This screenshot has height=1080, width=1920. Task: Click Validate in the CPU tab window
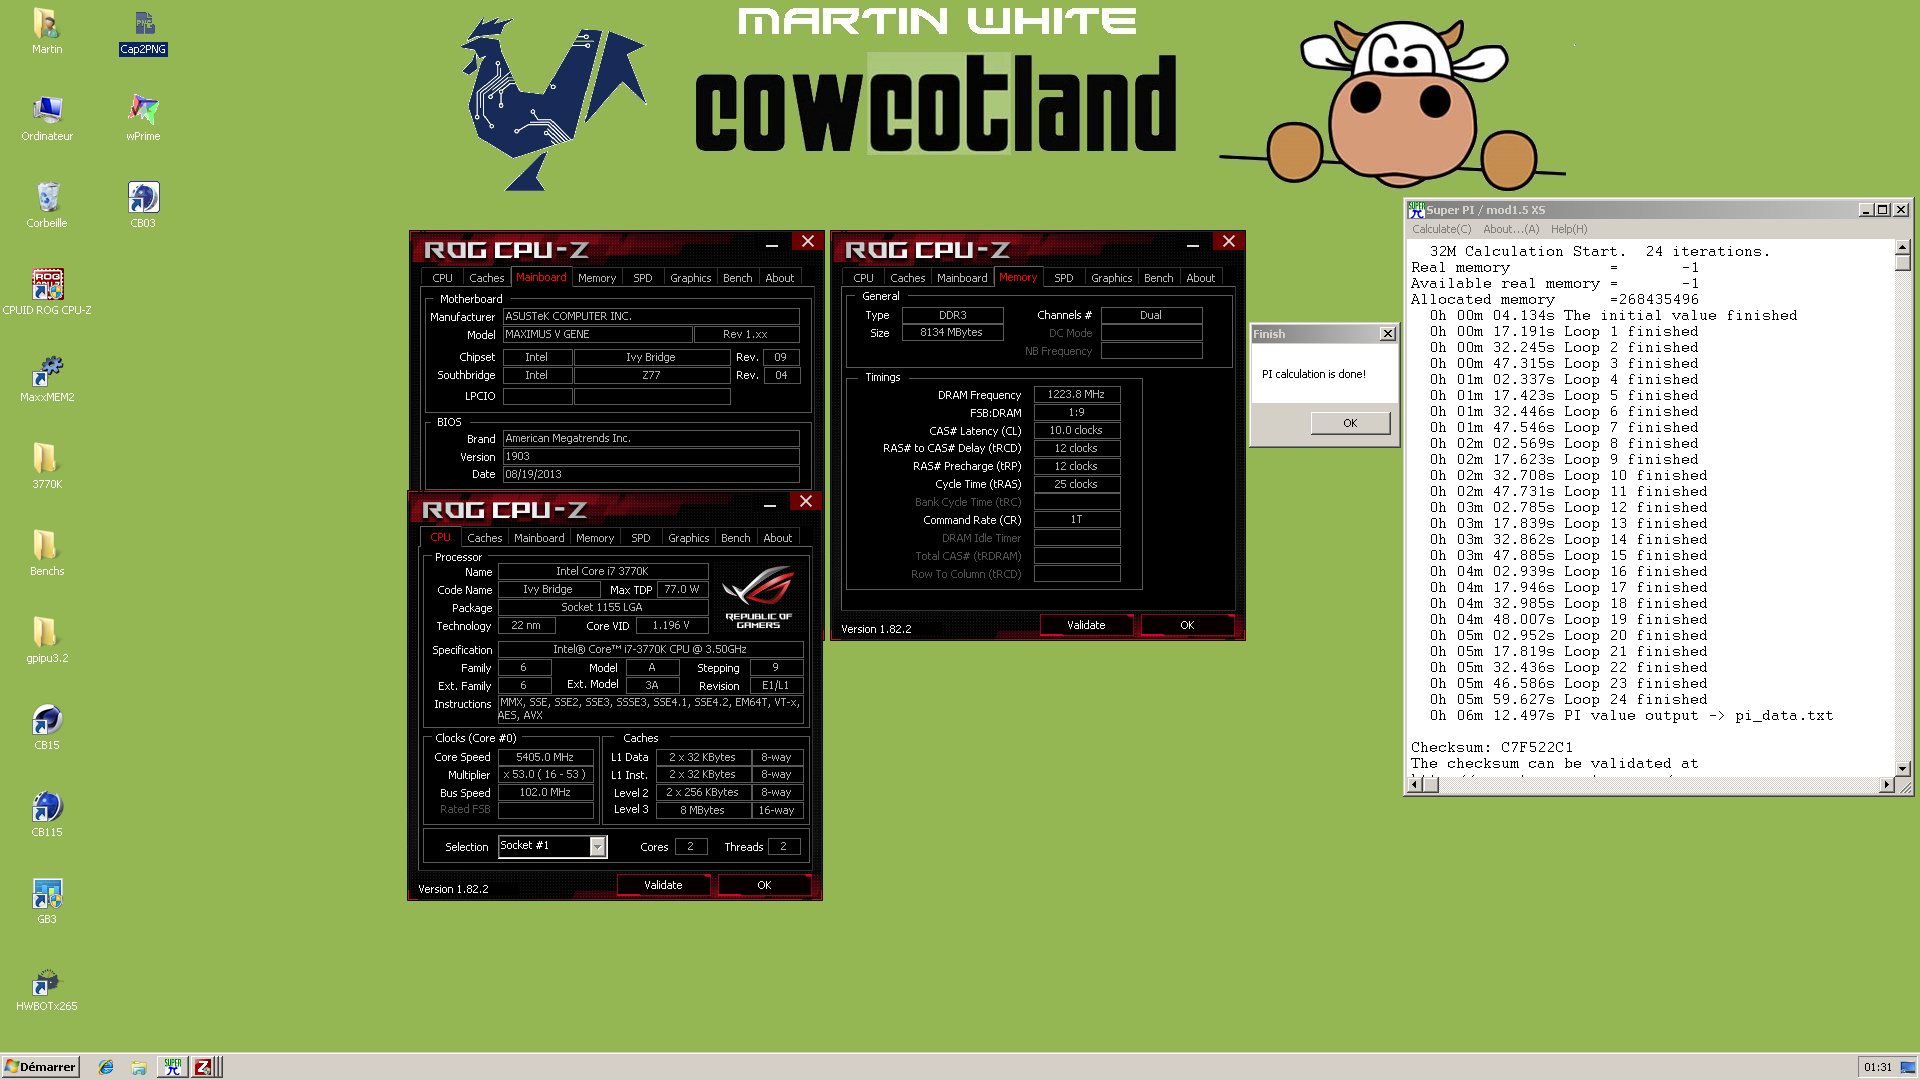[x=663, y=885]
